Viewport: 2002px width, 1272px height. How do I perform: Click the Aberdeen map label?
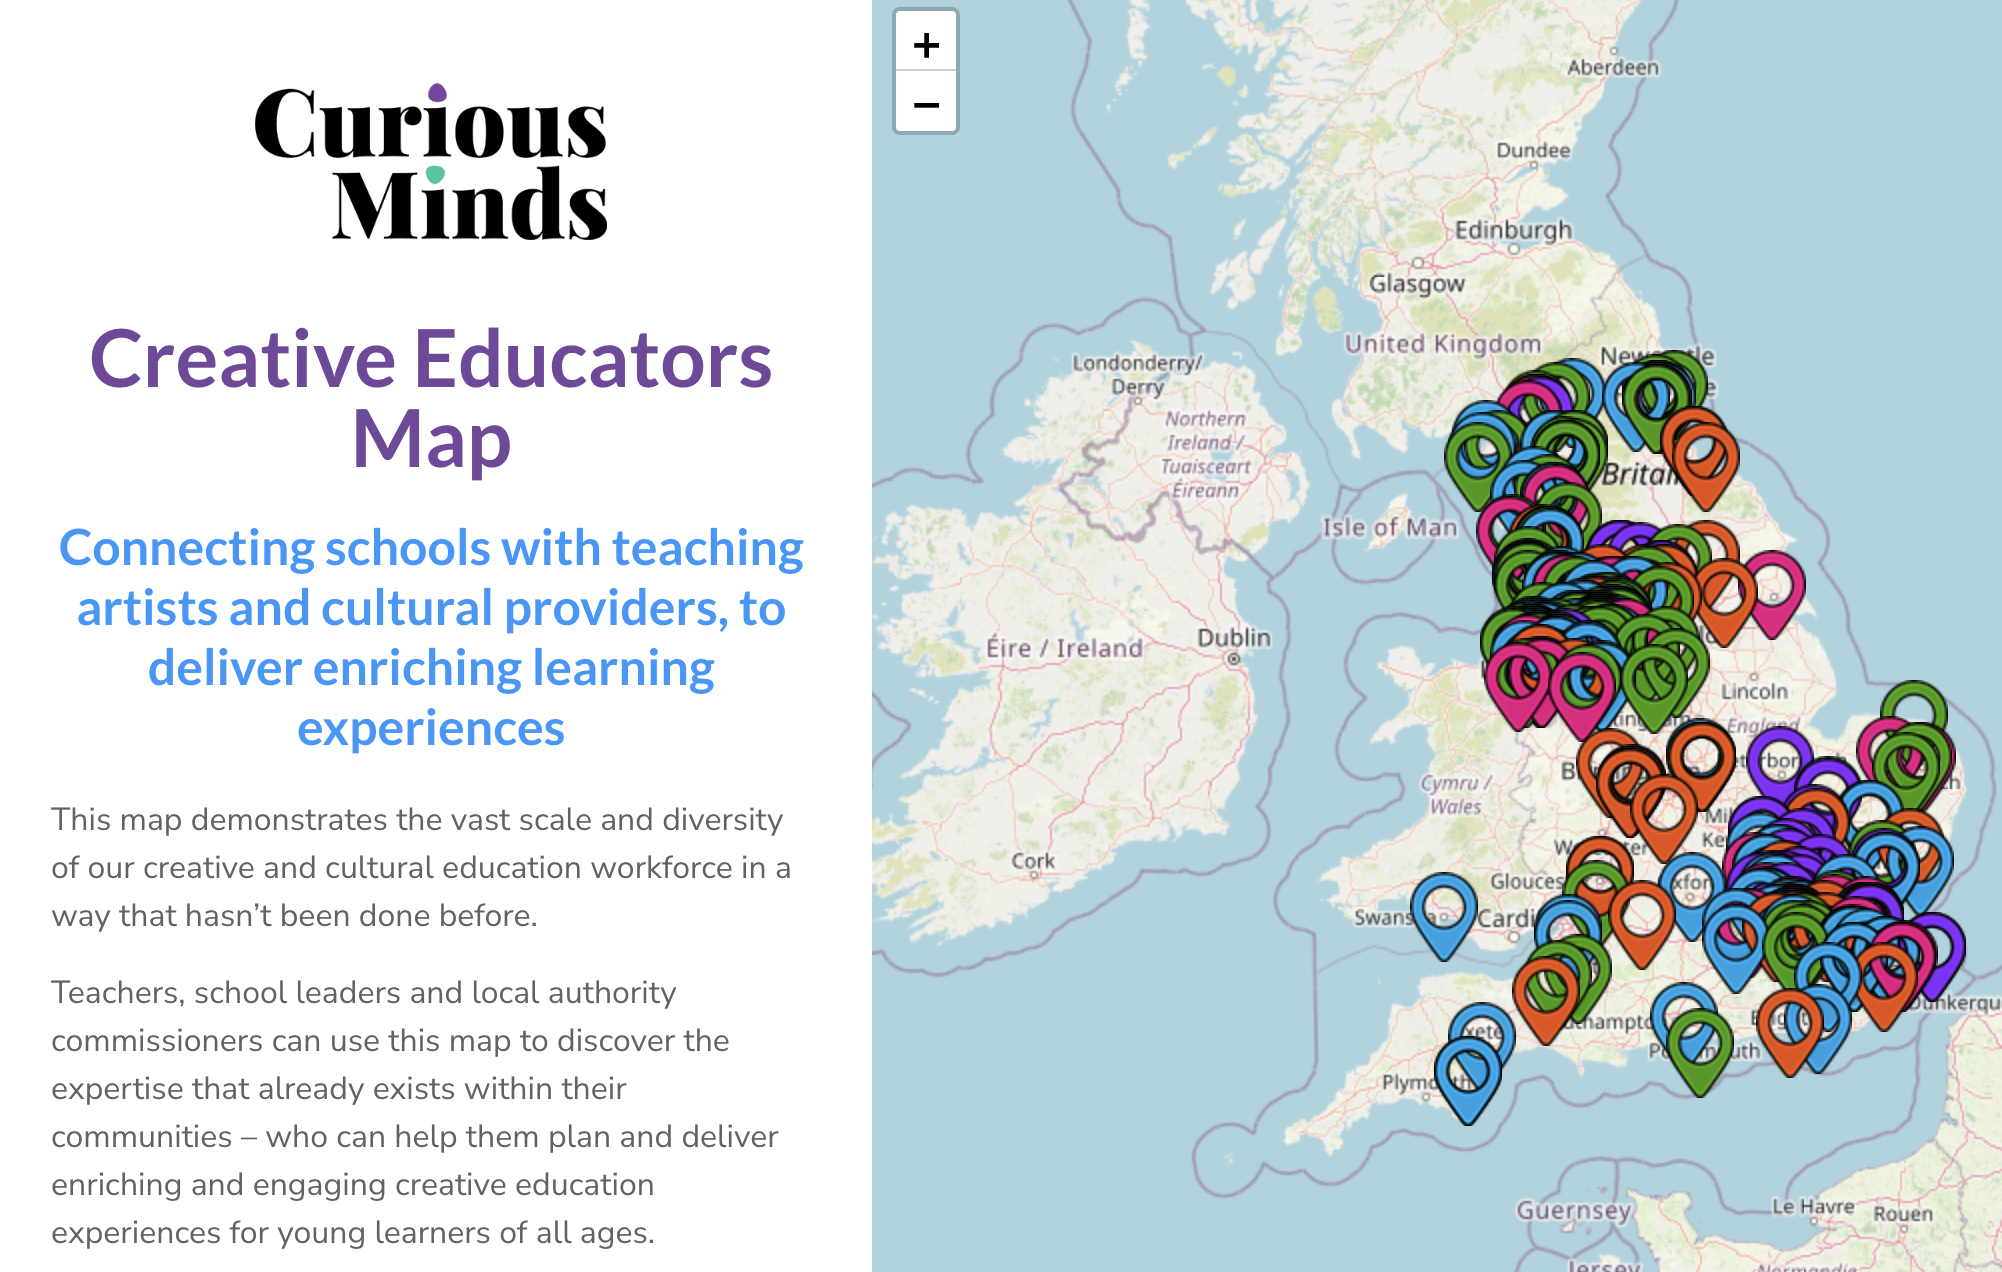click(x=1612, y=67)
